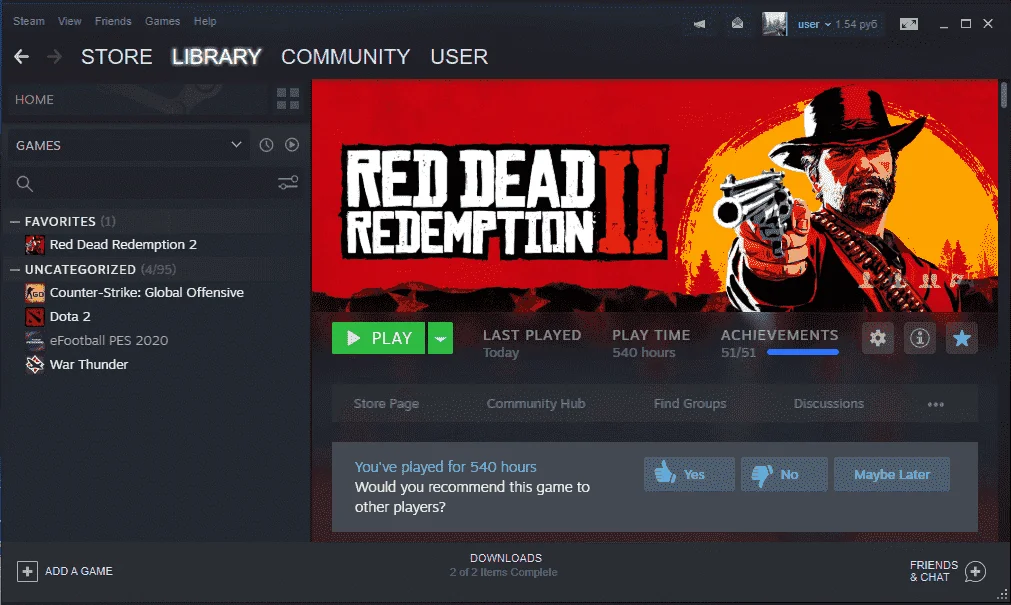1011x605 pixels.
Task: Open the Find Groups link
Action: (690, 404)
